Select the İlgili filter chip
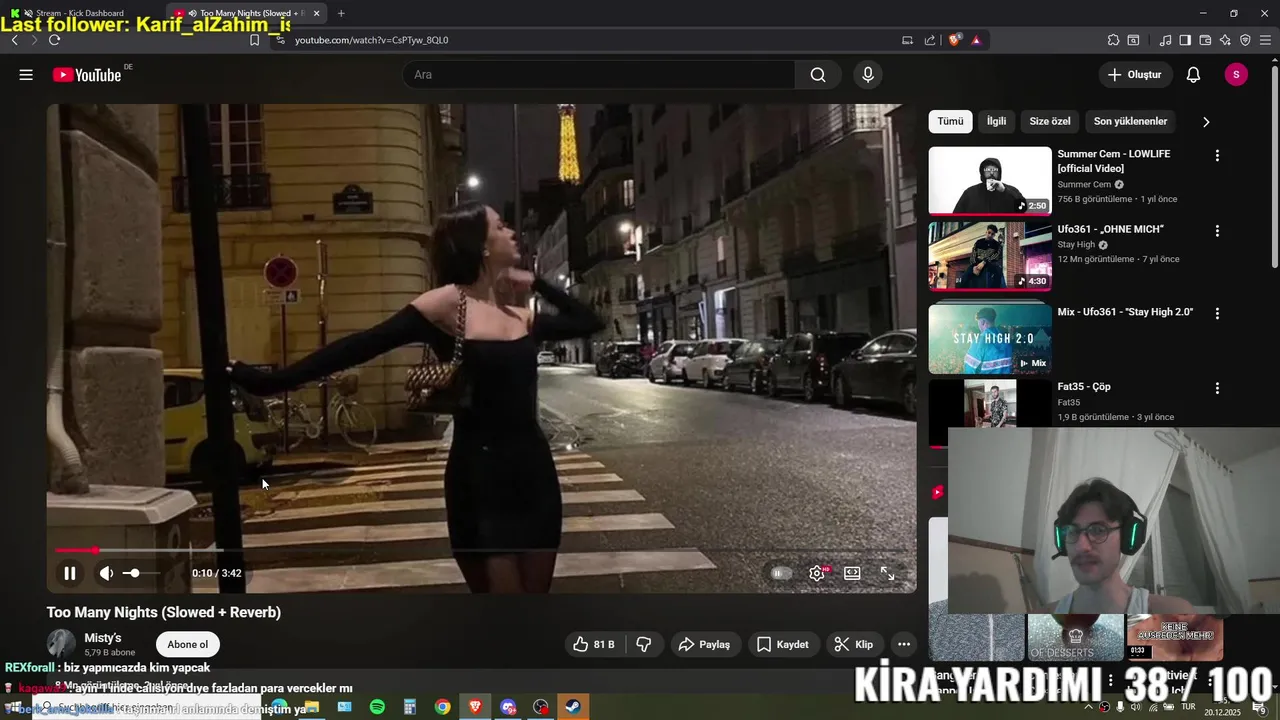1280x720 pixels. 996,121
